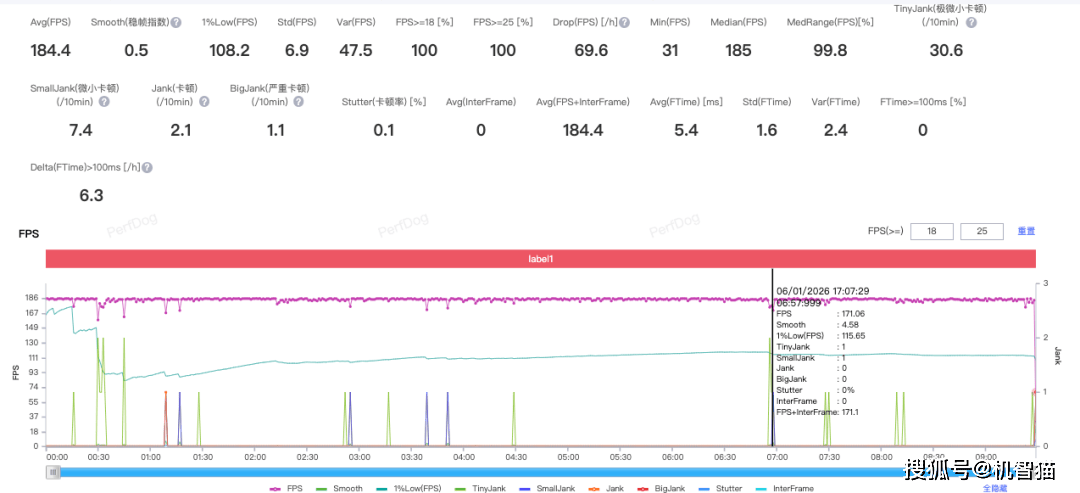Click help icon beside Drop(FPS) [/h]
The image size is (1080, 493).
pos(624,22)
